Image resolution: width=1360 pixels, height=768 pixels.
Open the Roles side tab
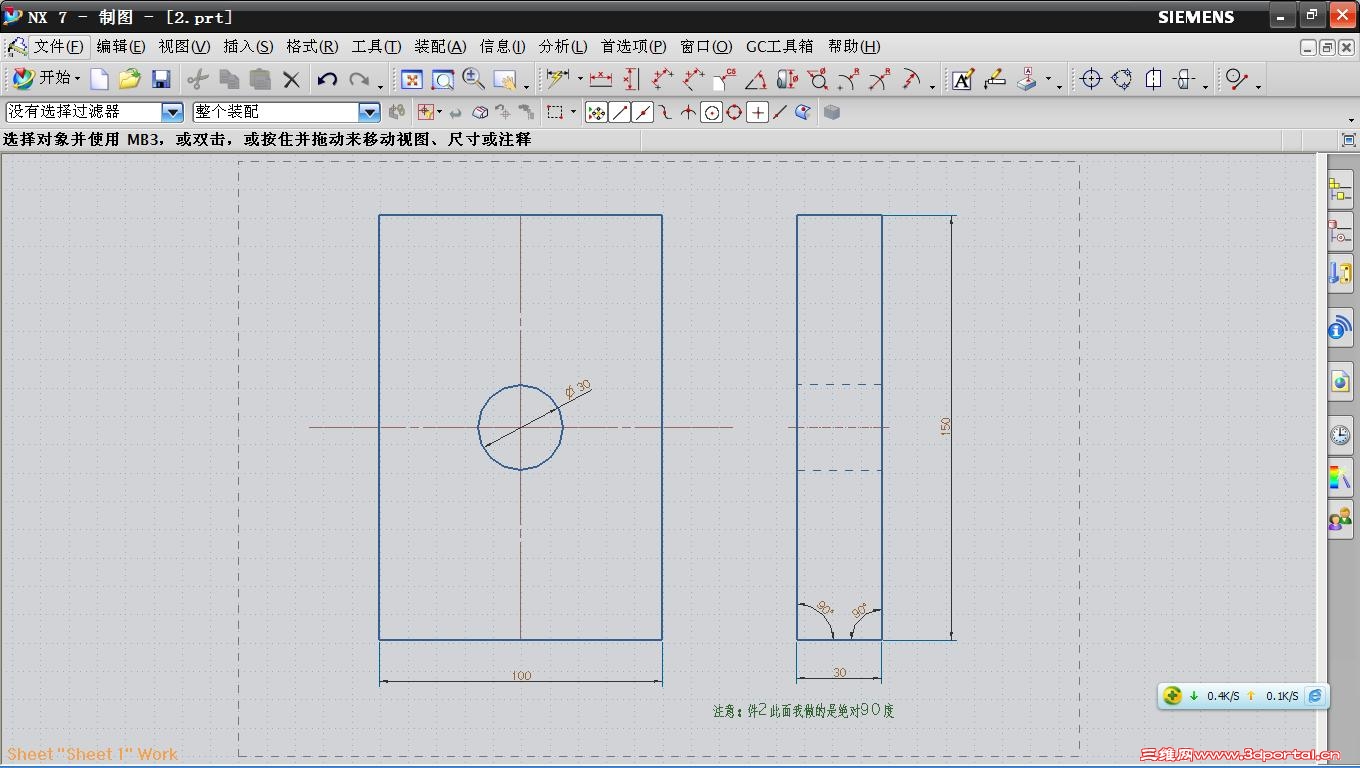[x=1340, y=520]
